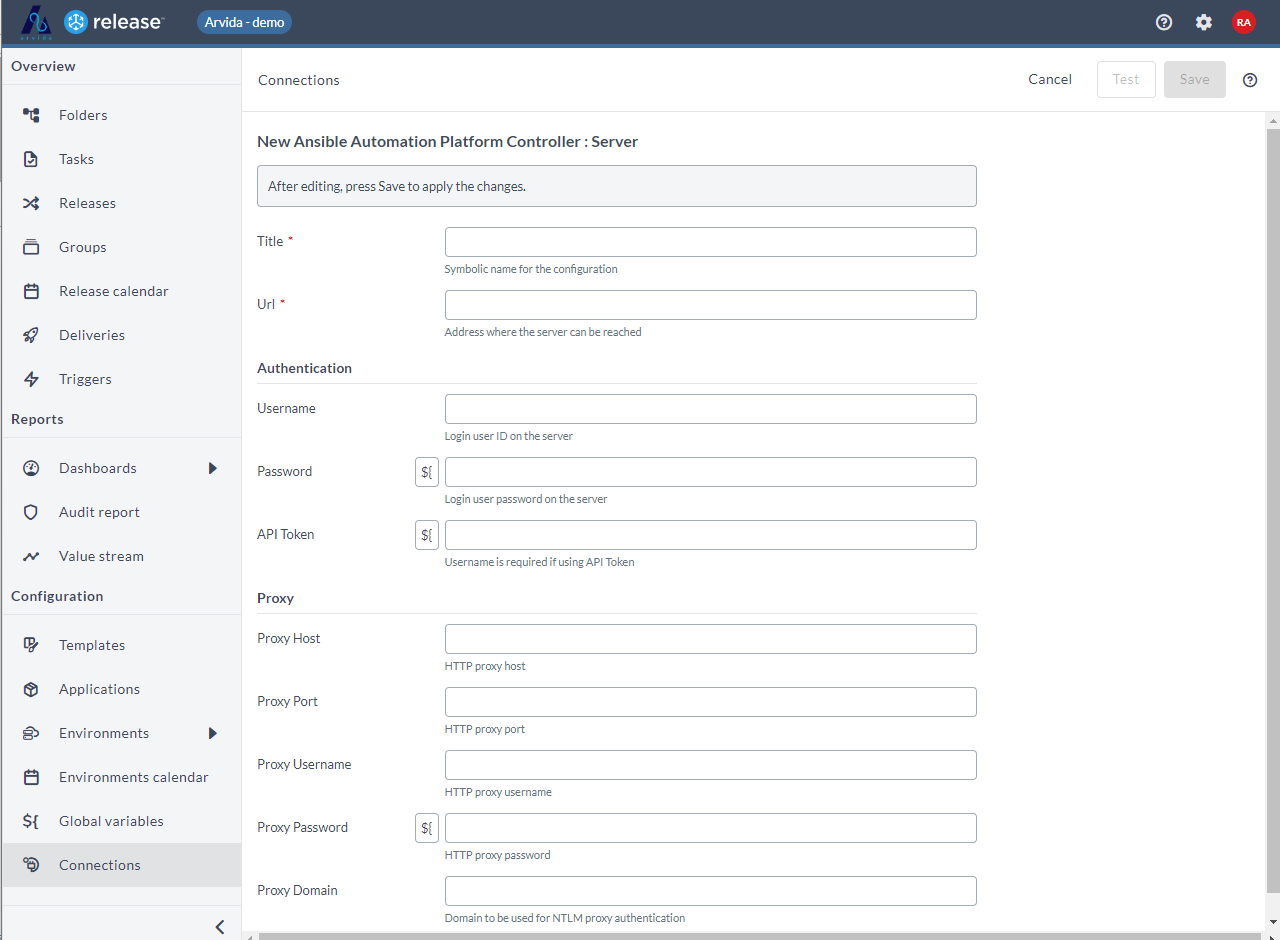Open Global variables from the sidebar

click(x=111, y=820)
